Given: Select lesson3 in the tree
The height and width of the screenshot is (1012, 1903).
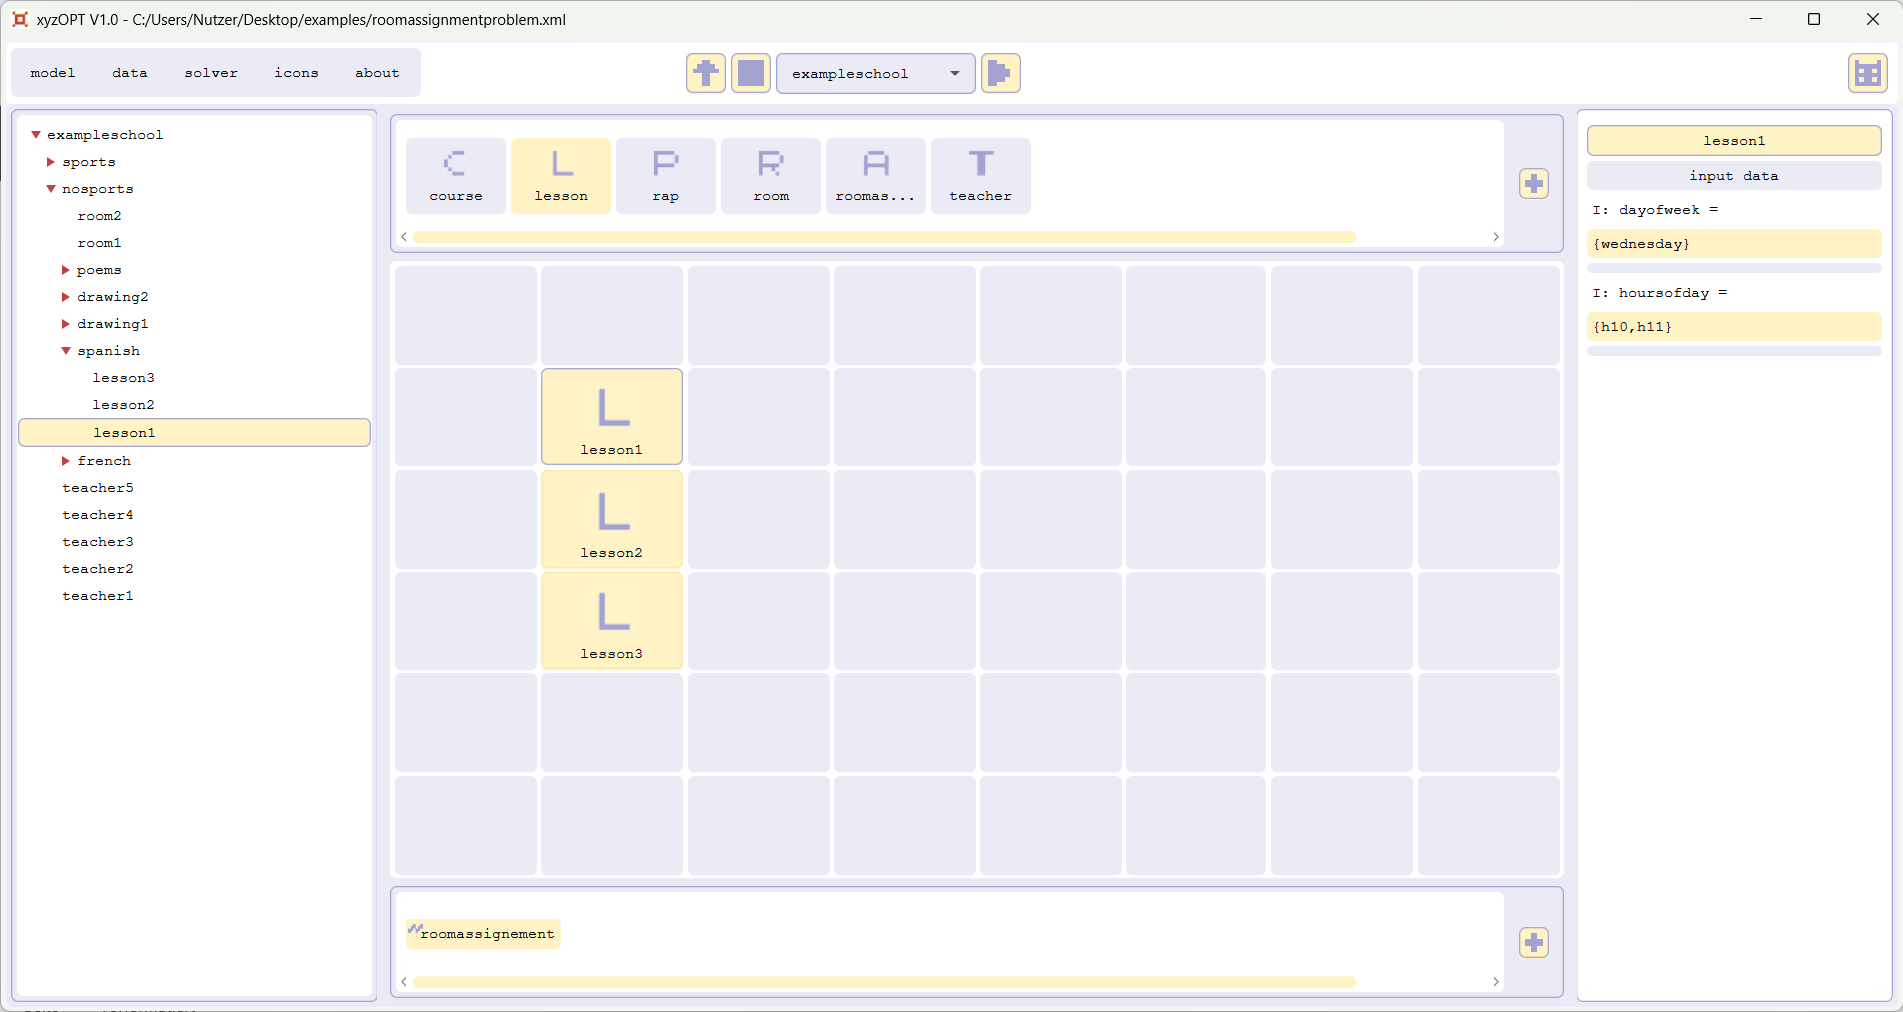Looking at the screenshot, I should click(124, 378).
